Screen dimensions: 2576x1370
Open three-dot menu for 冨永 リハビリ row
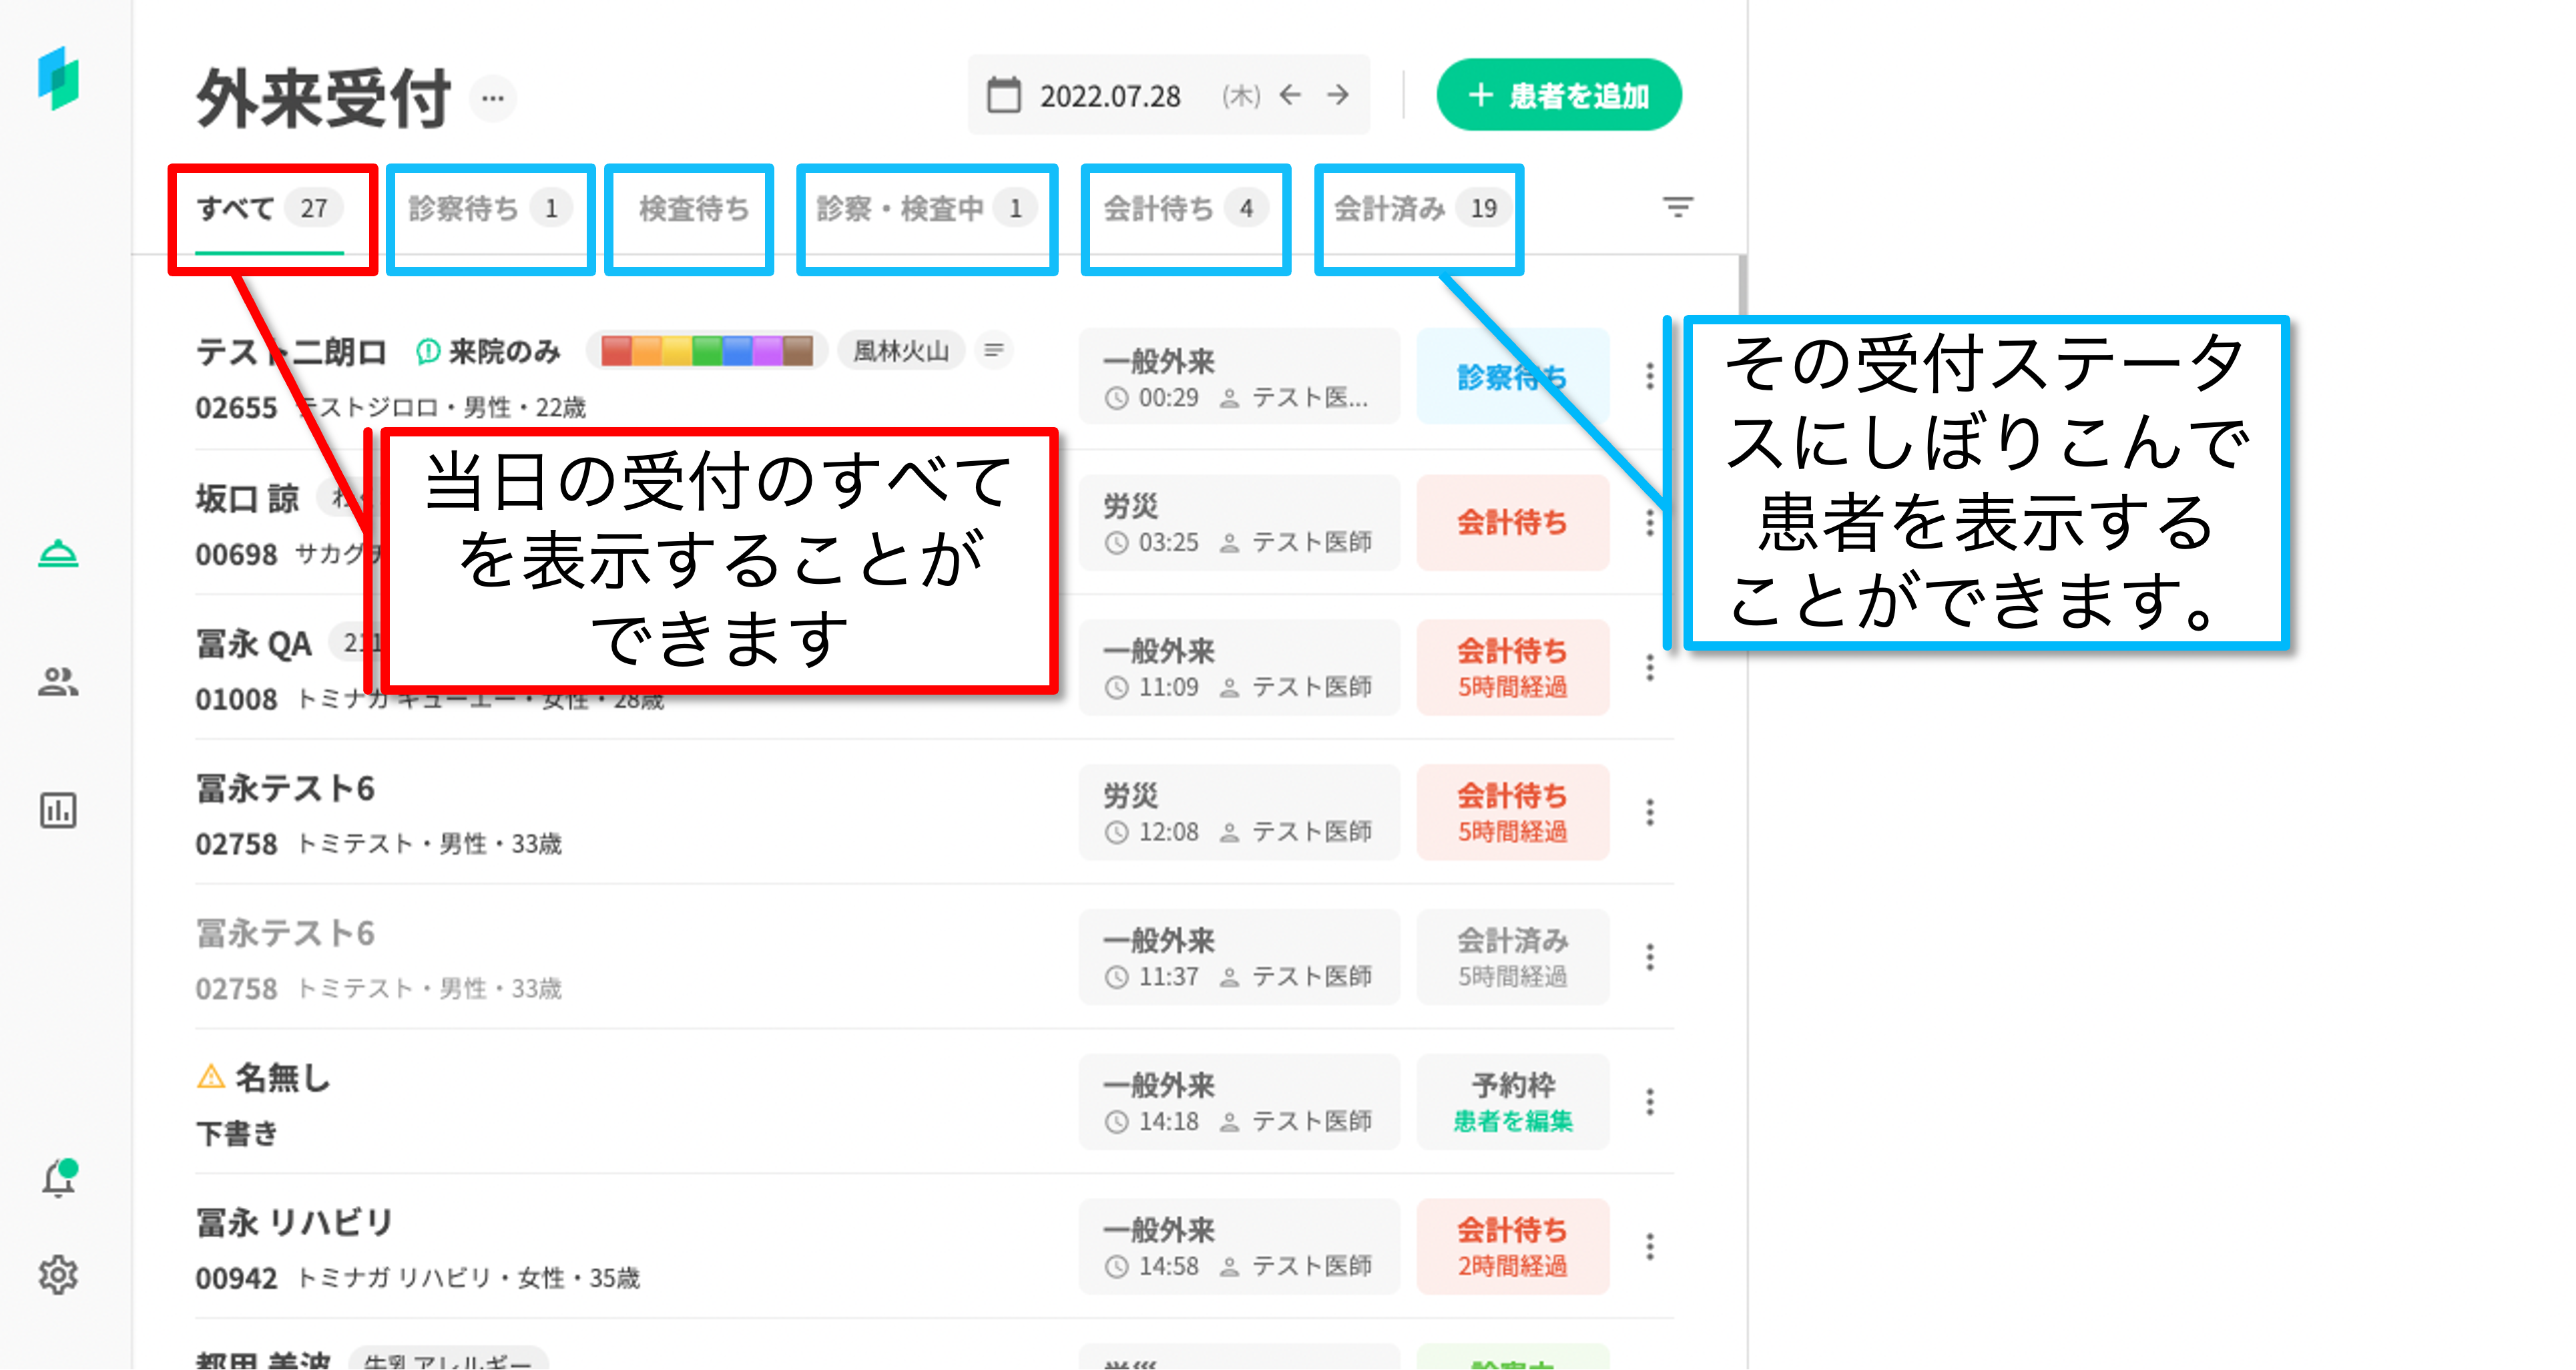1650,1246
